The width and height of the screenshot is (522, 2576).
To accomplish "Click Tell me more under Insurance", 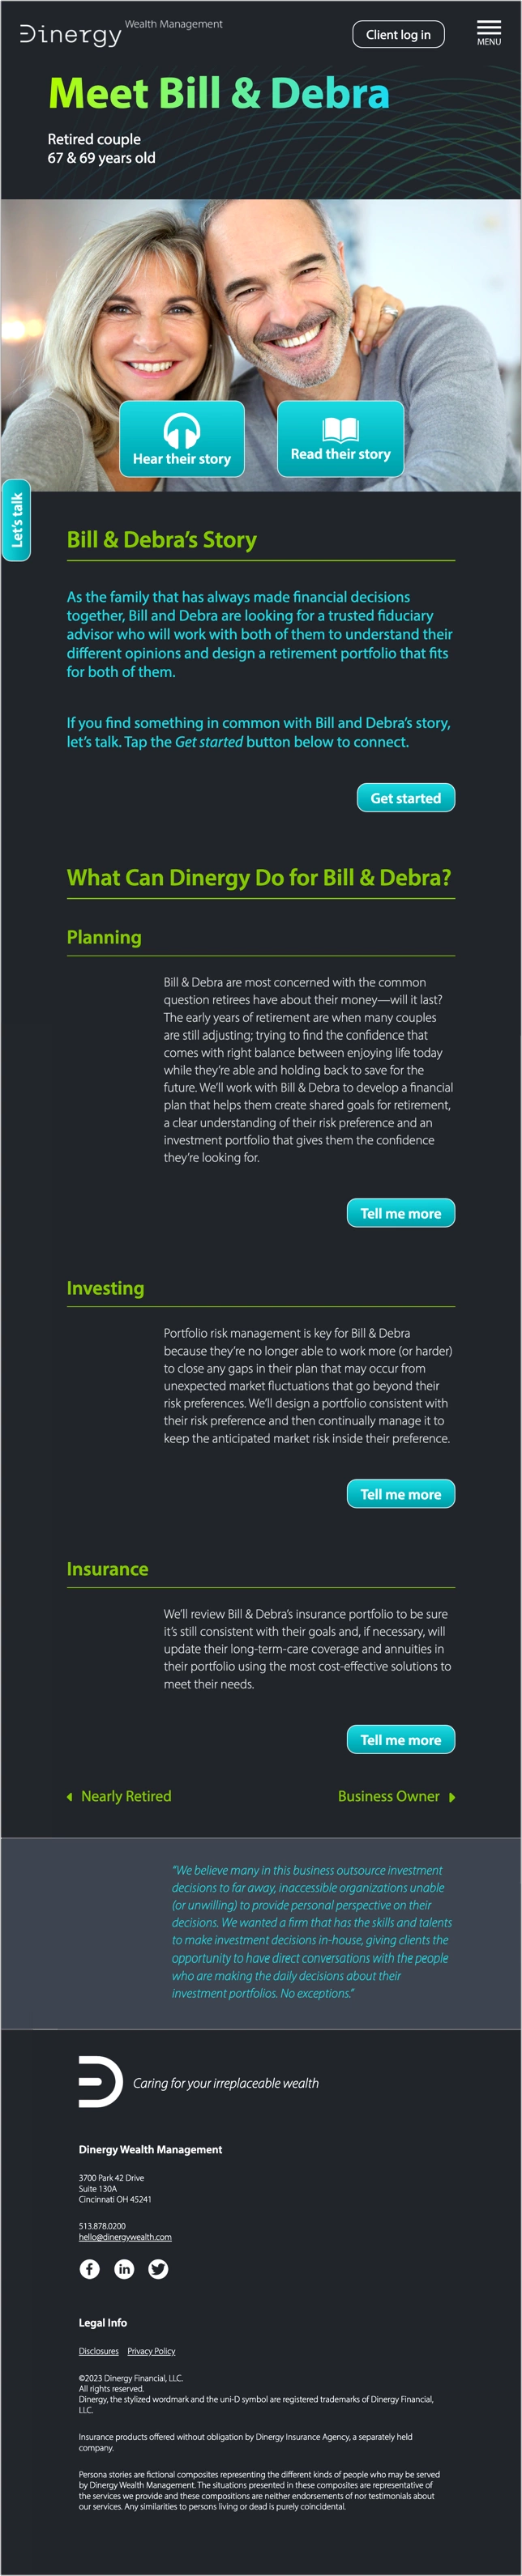I will [401, 1739].
